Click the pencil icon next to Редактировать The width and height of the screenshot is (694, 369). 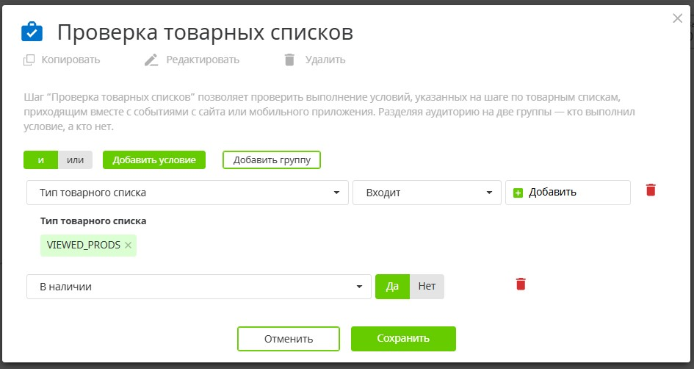pyautogui.click(x=151, y=60)
